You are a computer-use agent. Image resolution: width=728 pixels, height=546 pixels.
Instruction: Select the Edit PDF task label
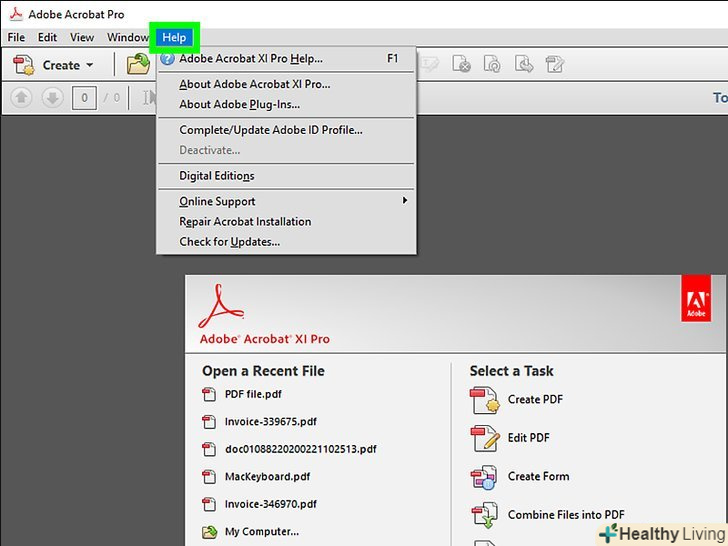[x=528, y=438]
